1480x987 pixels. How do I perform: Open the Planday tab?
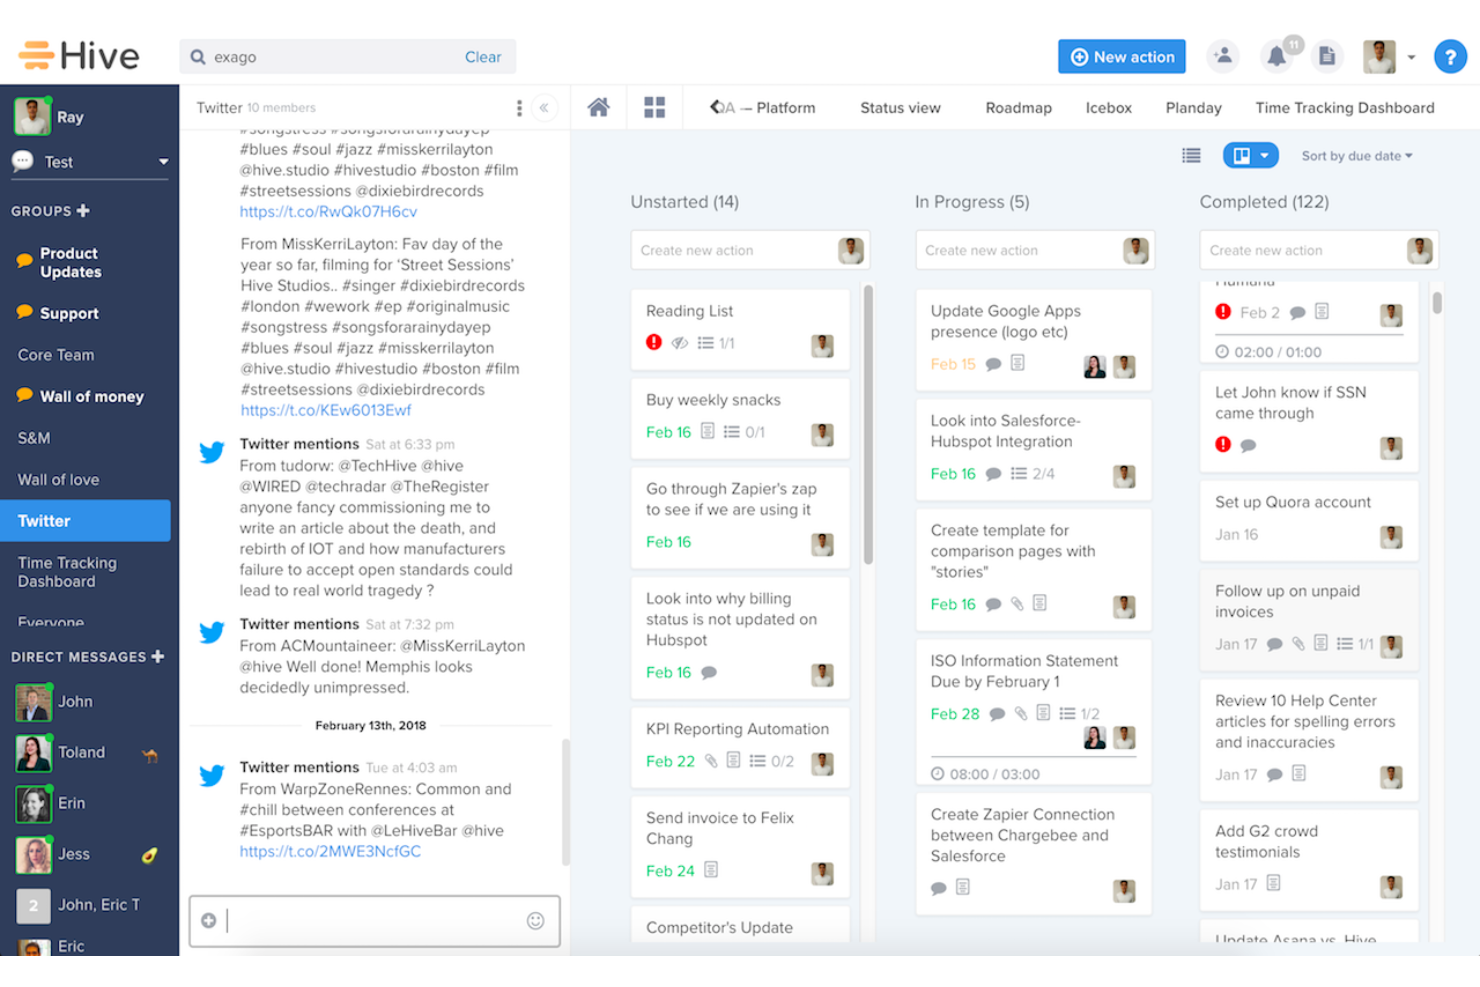point(1193,108)
